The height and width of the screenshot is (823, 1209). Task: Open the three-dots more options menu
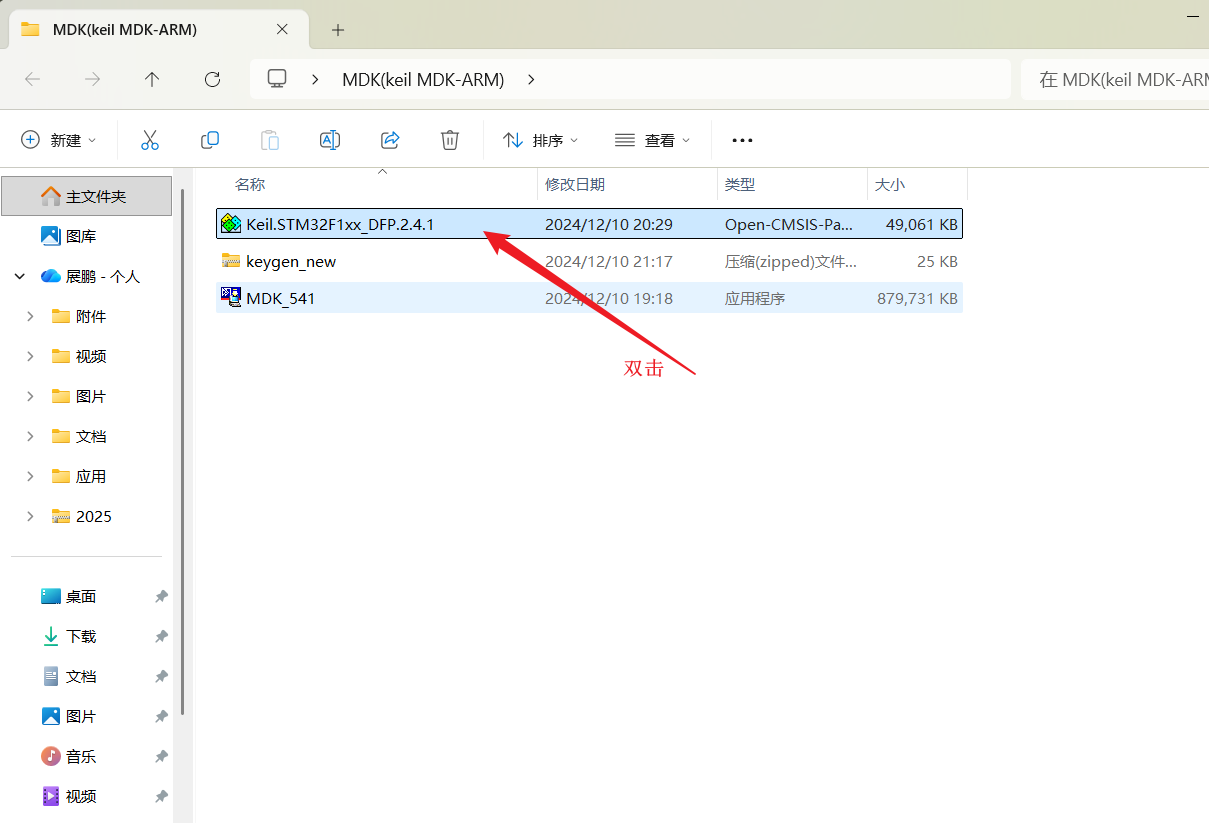[x=742, y=140]
